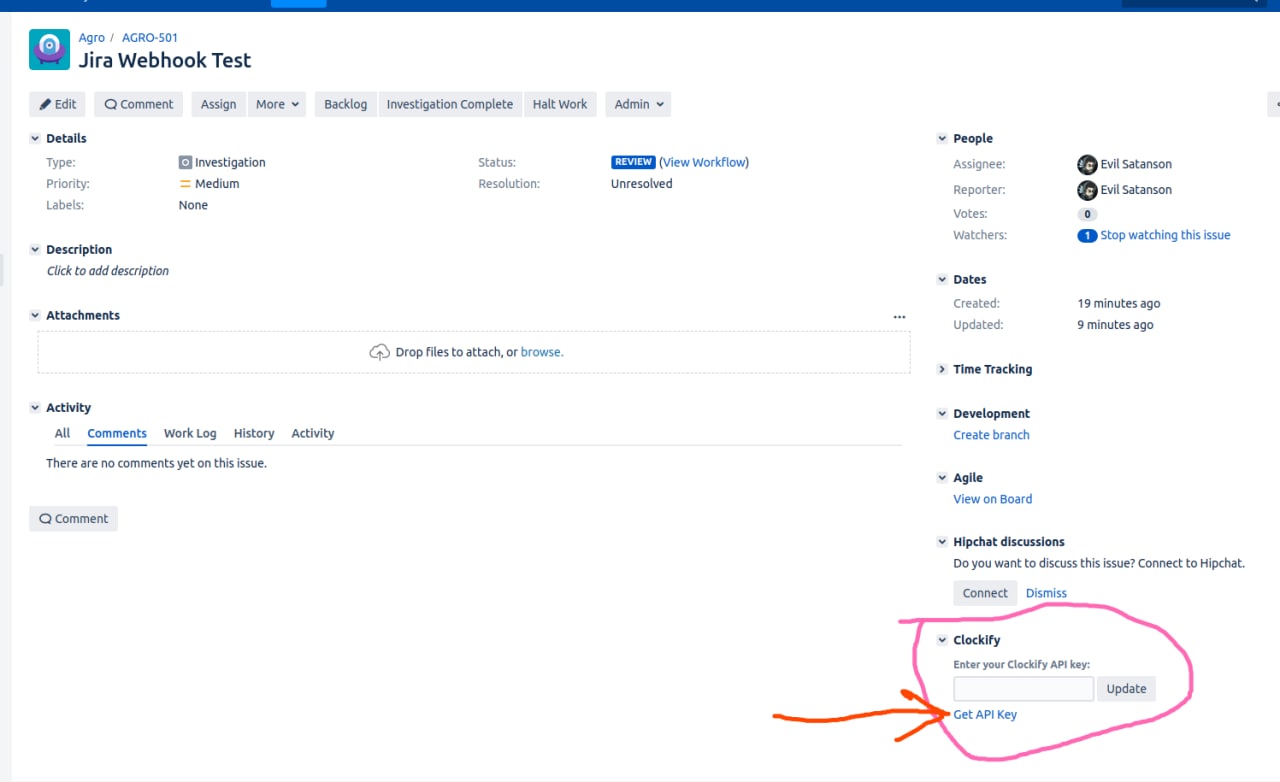This screenshot has height=782, width=1280.
Task: Collapse the Clockify section
Action: coord(942,640)
